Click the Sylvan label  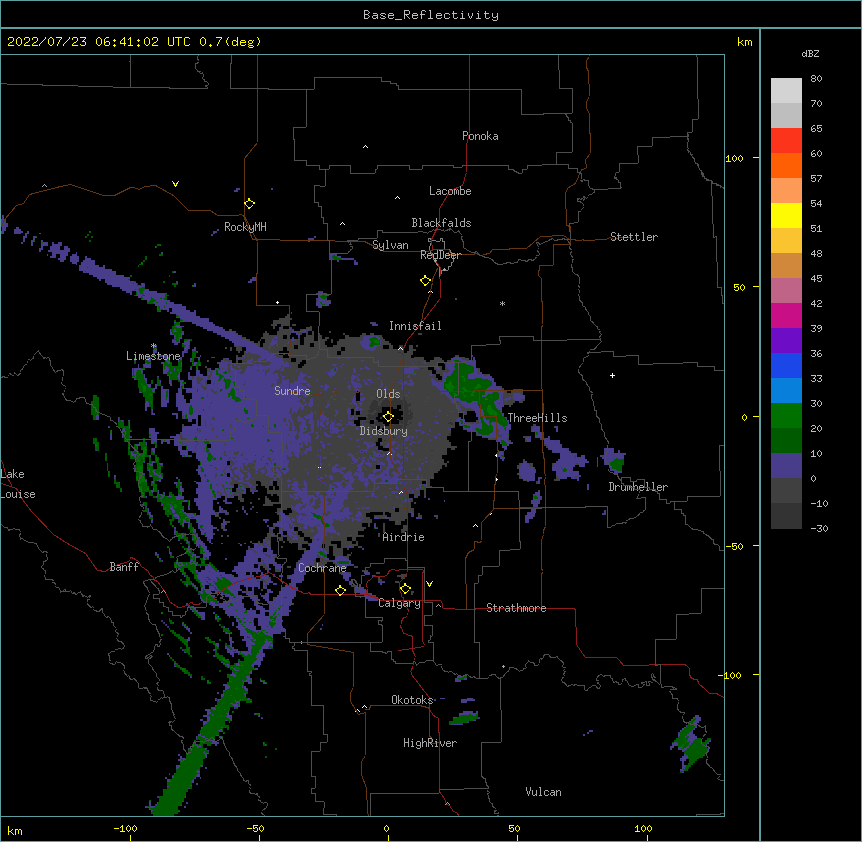[x=390, y=245]
